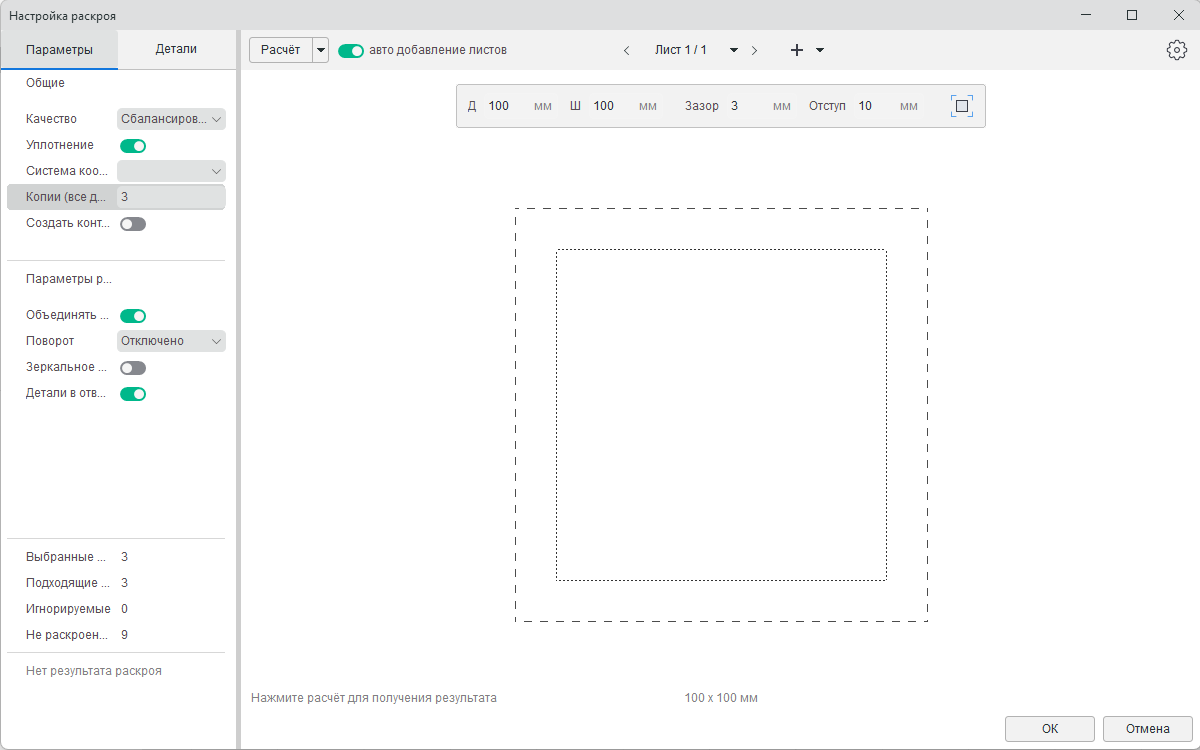The width and height of the screenshot is (1200, 750).
Task: Minimize the Настройка раскроя window
Action: [x=1087, y=15]
